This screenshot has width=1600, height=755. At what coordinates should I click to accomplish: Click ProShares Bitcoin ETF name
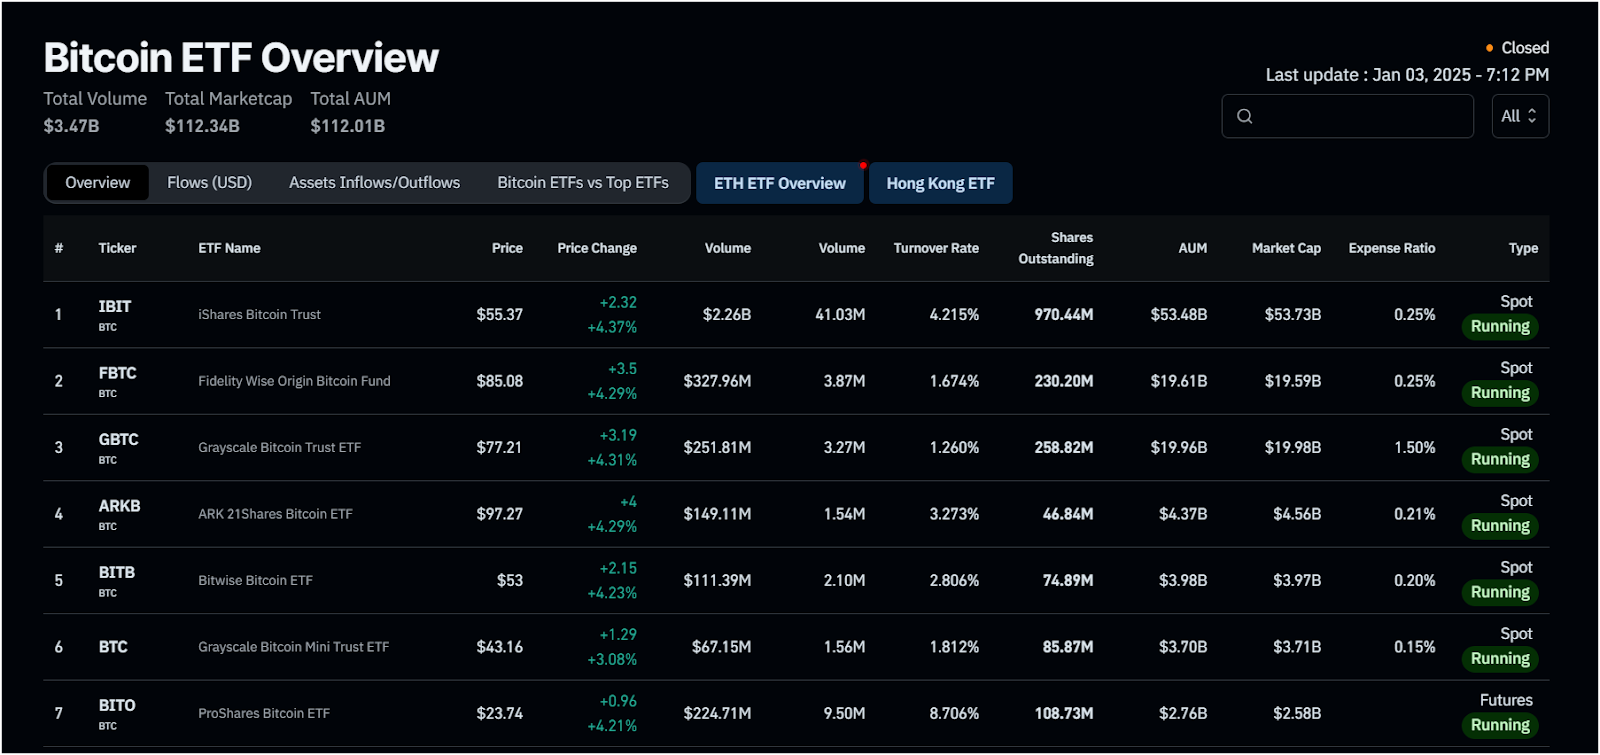(x=264, y=713)
